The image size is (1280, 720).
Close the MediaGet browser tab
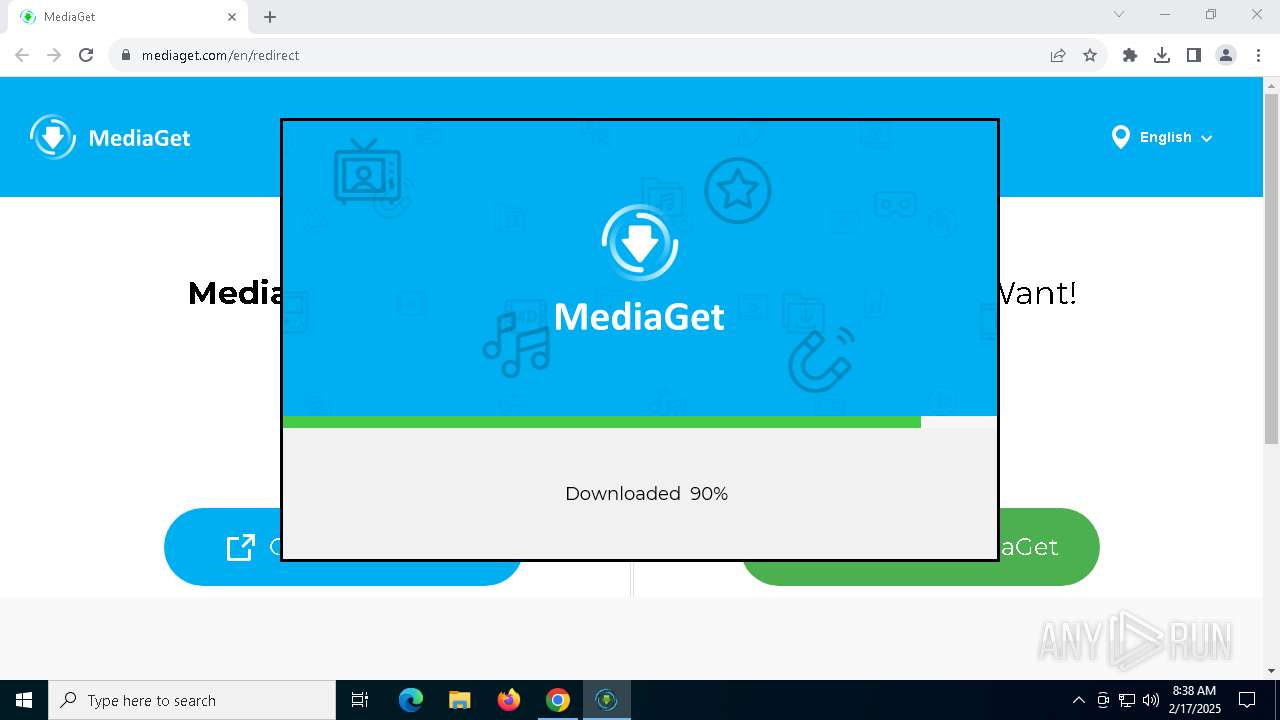(232, 17)
